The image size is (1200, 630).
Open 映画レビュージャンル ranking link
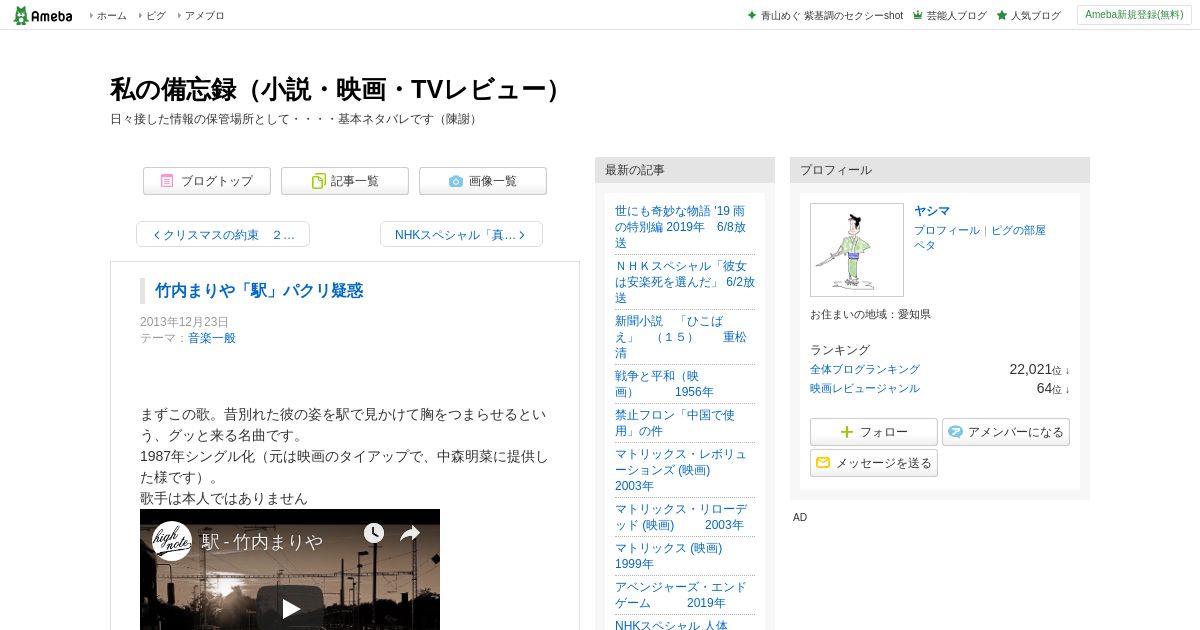click(865, 388)
